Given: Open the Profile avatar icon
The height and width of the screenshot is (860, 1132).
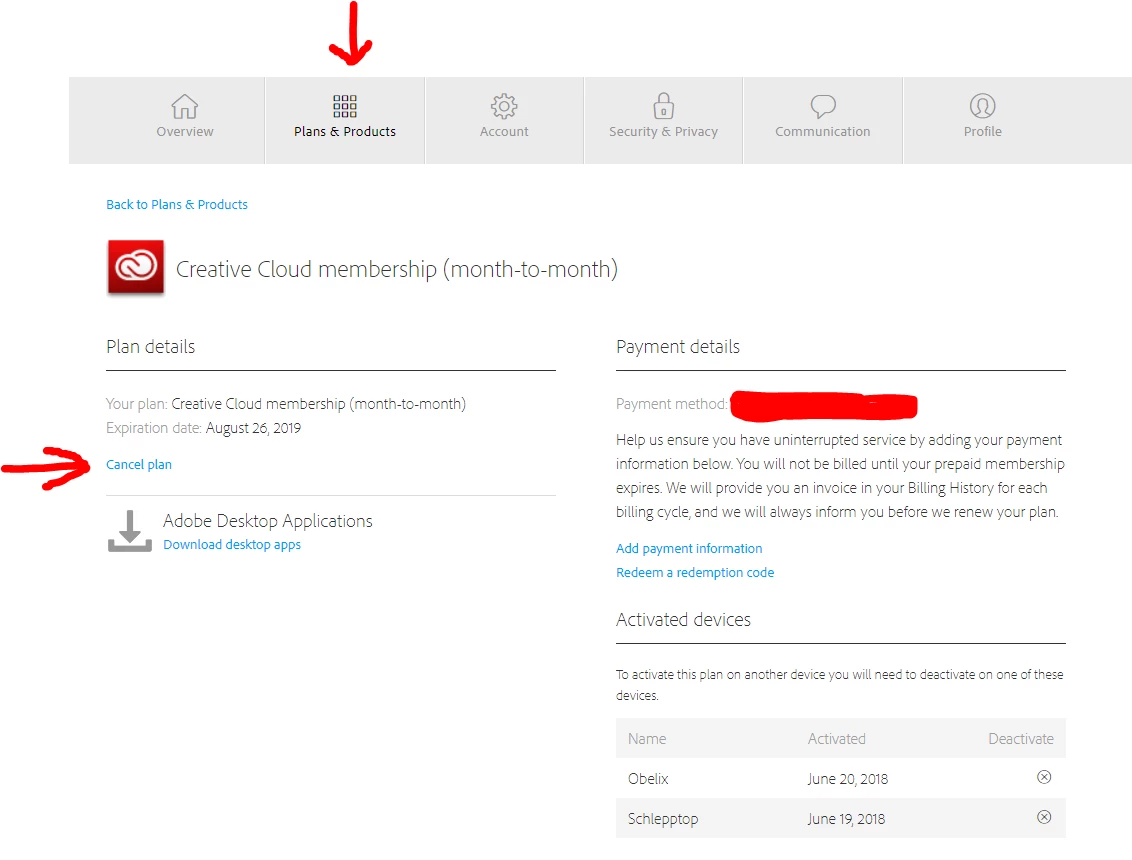Looking at the screenshot, I should (983, 106).
